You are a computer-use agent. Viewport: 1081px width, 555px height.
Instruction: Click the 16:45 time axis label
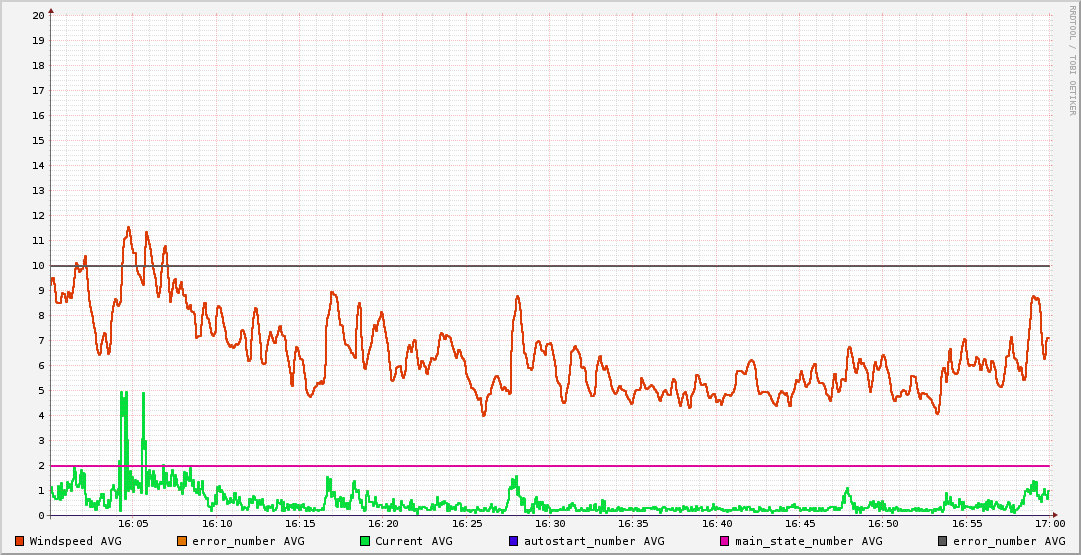click(x=800, y=523)
